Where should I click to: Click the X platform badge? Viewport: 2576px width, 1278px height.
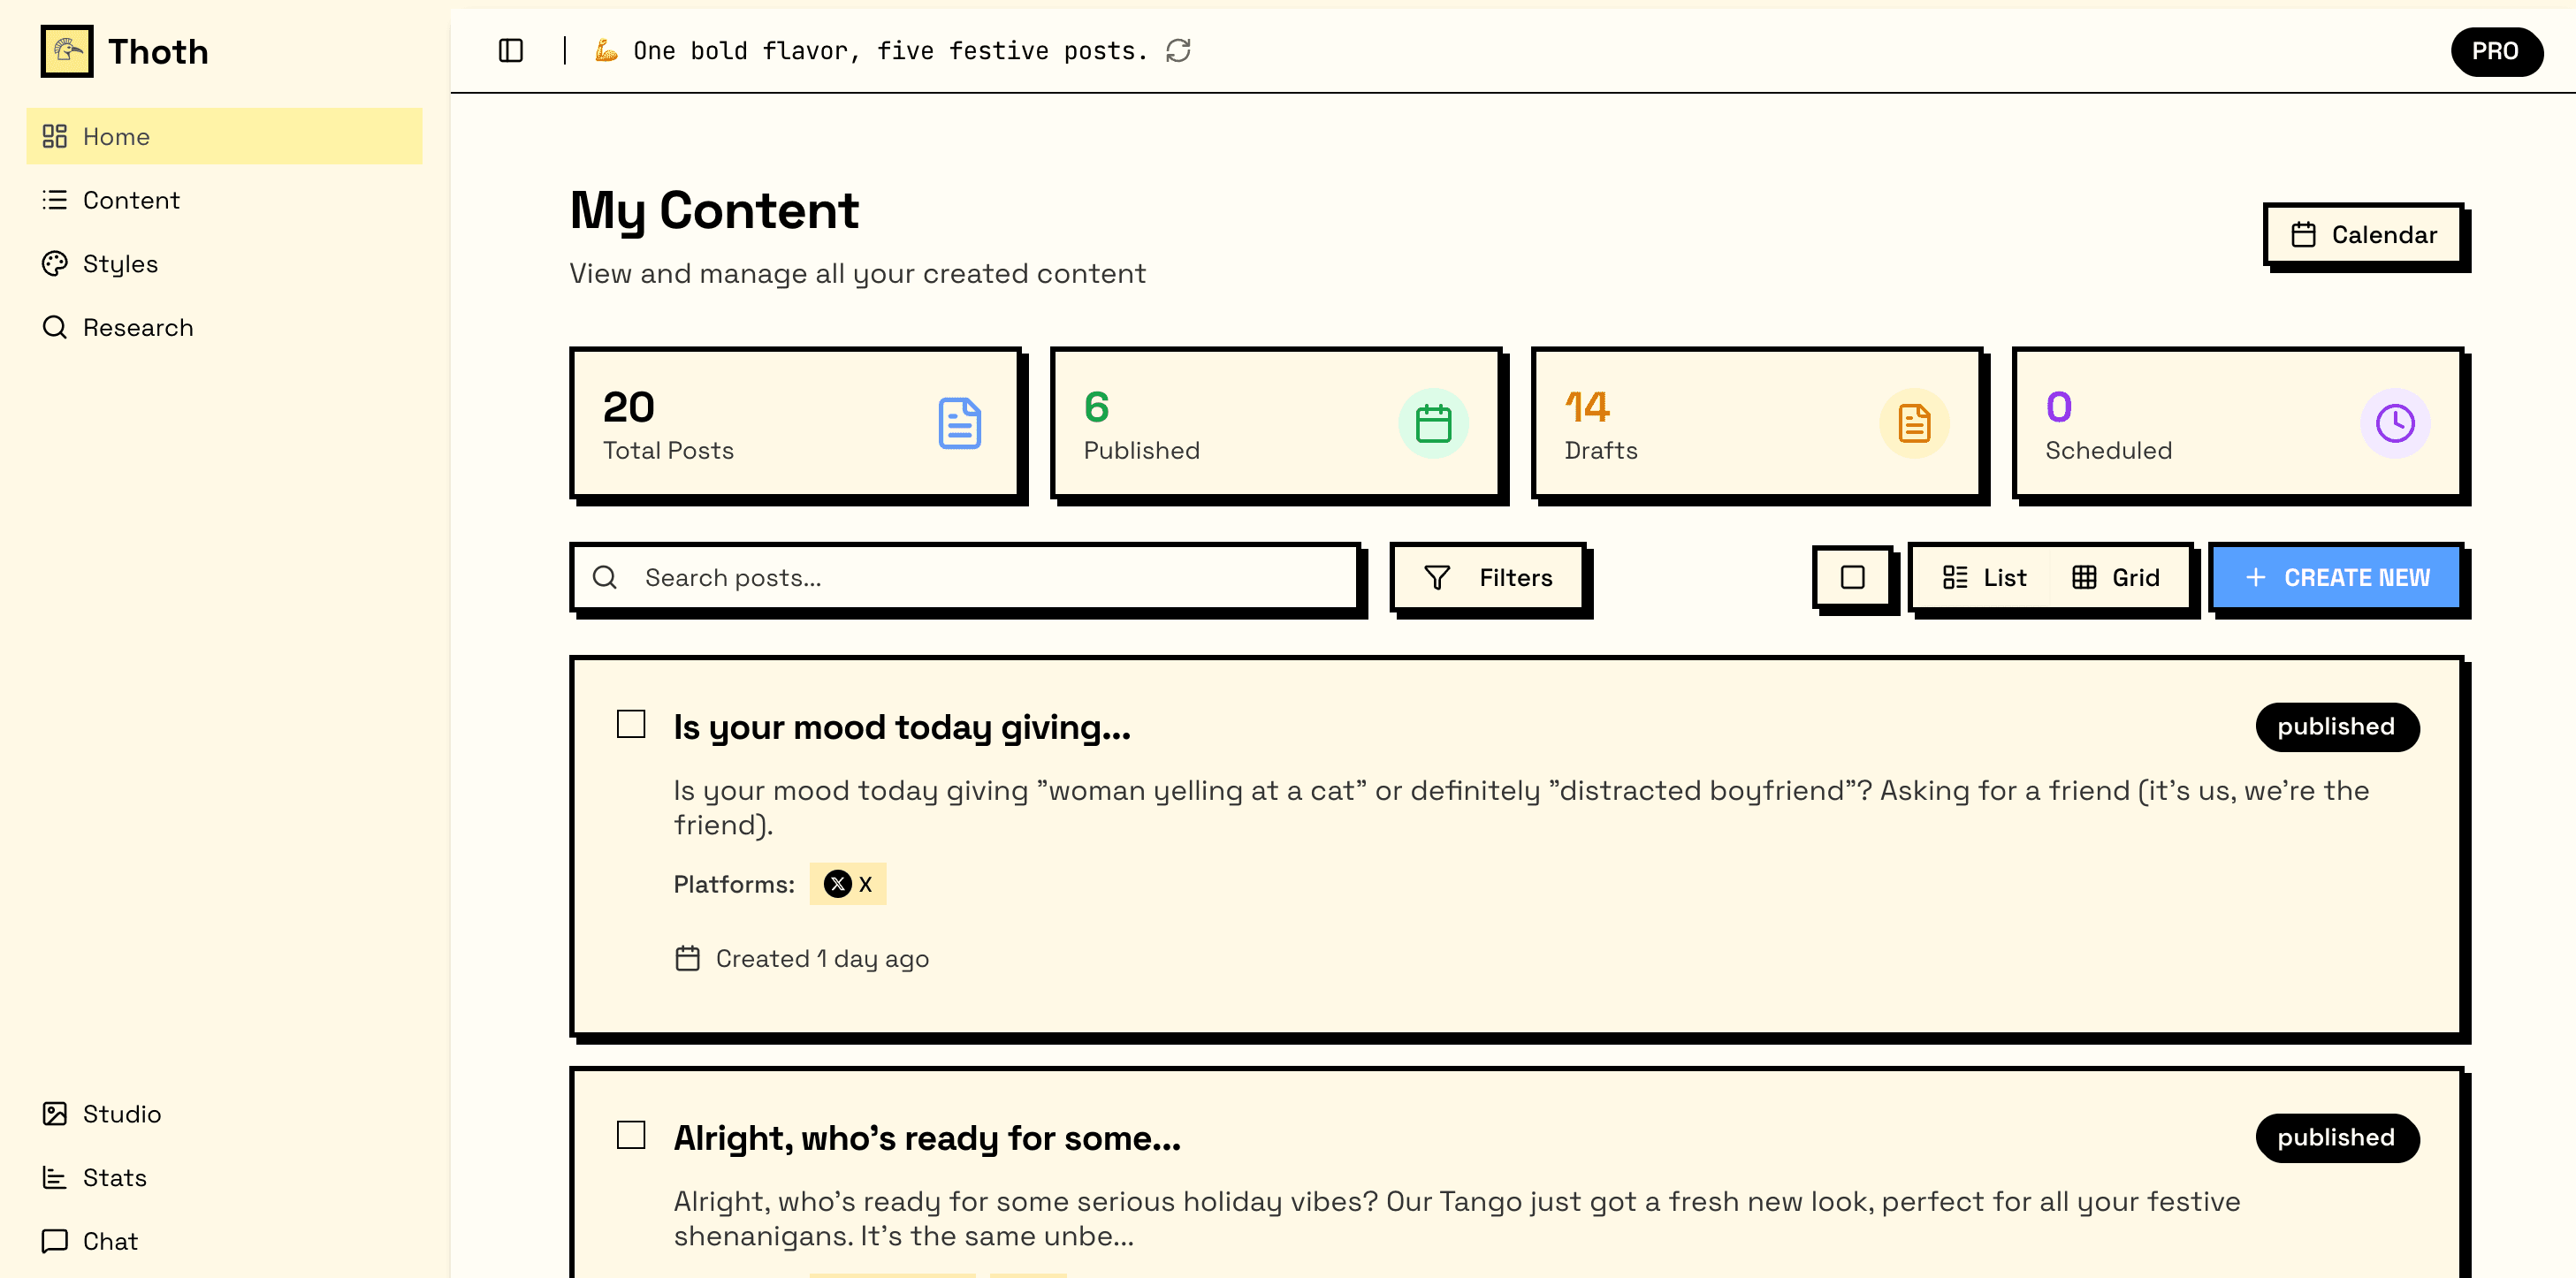pyautogui.click(x=847, y=884)
